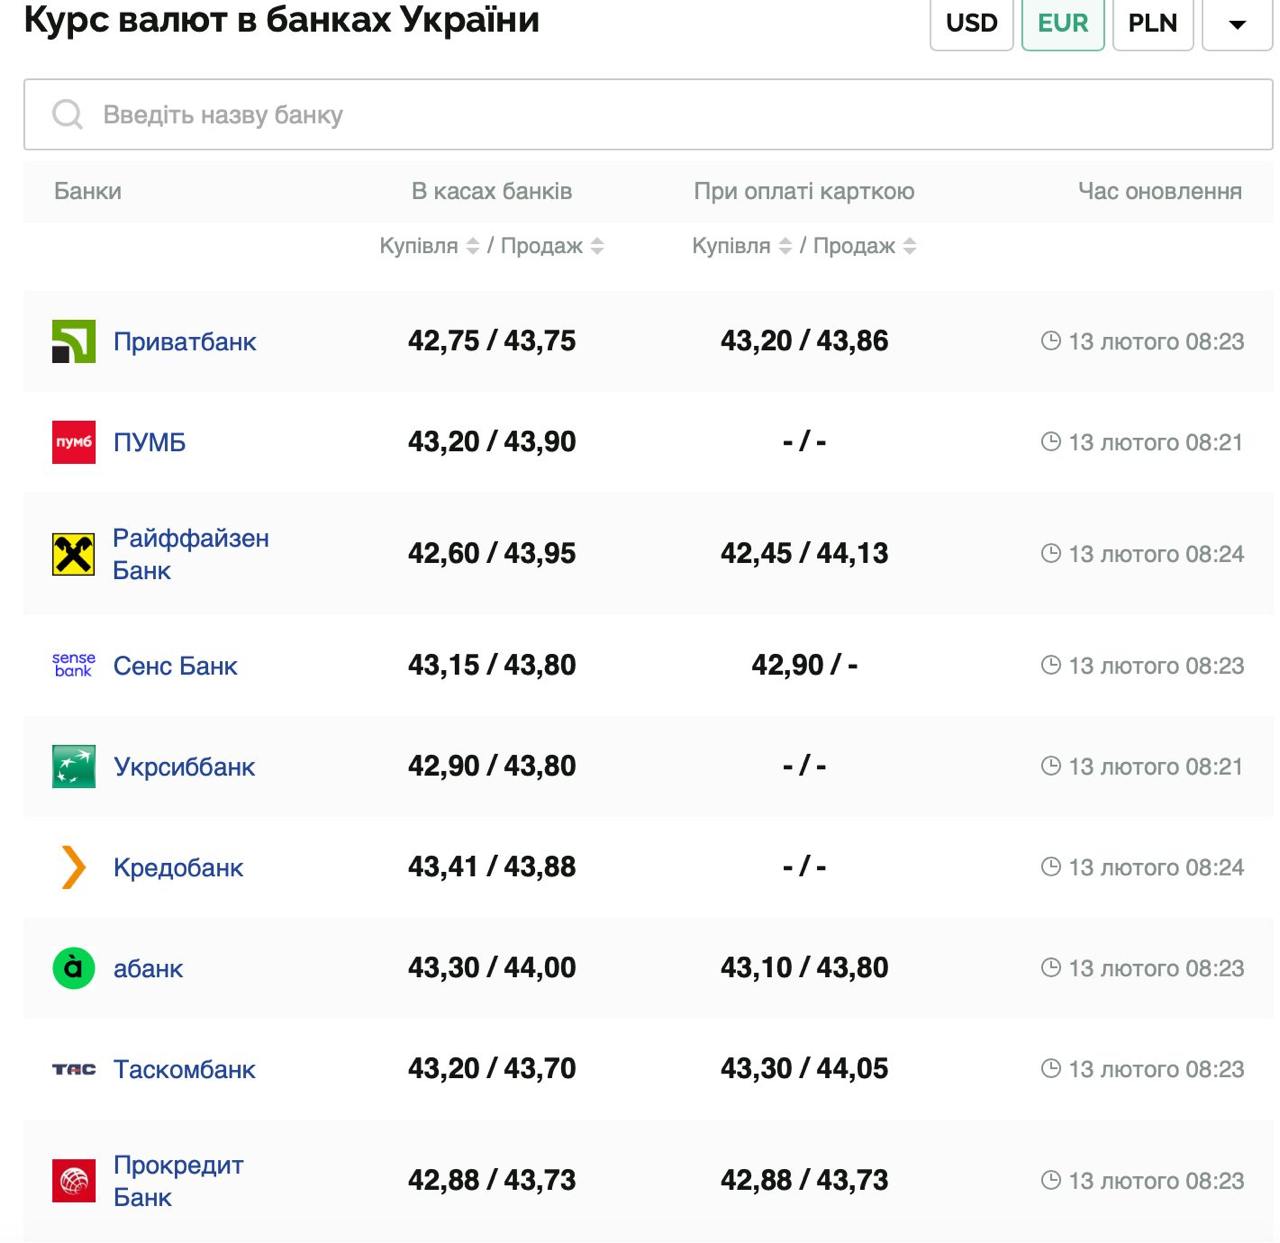Screen dimensions: 1280x1243
Task: Sort by cash desk Продаж rate
Action: coord(597,246)
